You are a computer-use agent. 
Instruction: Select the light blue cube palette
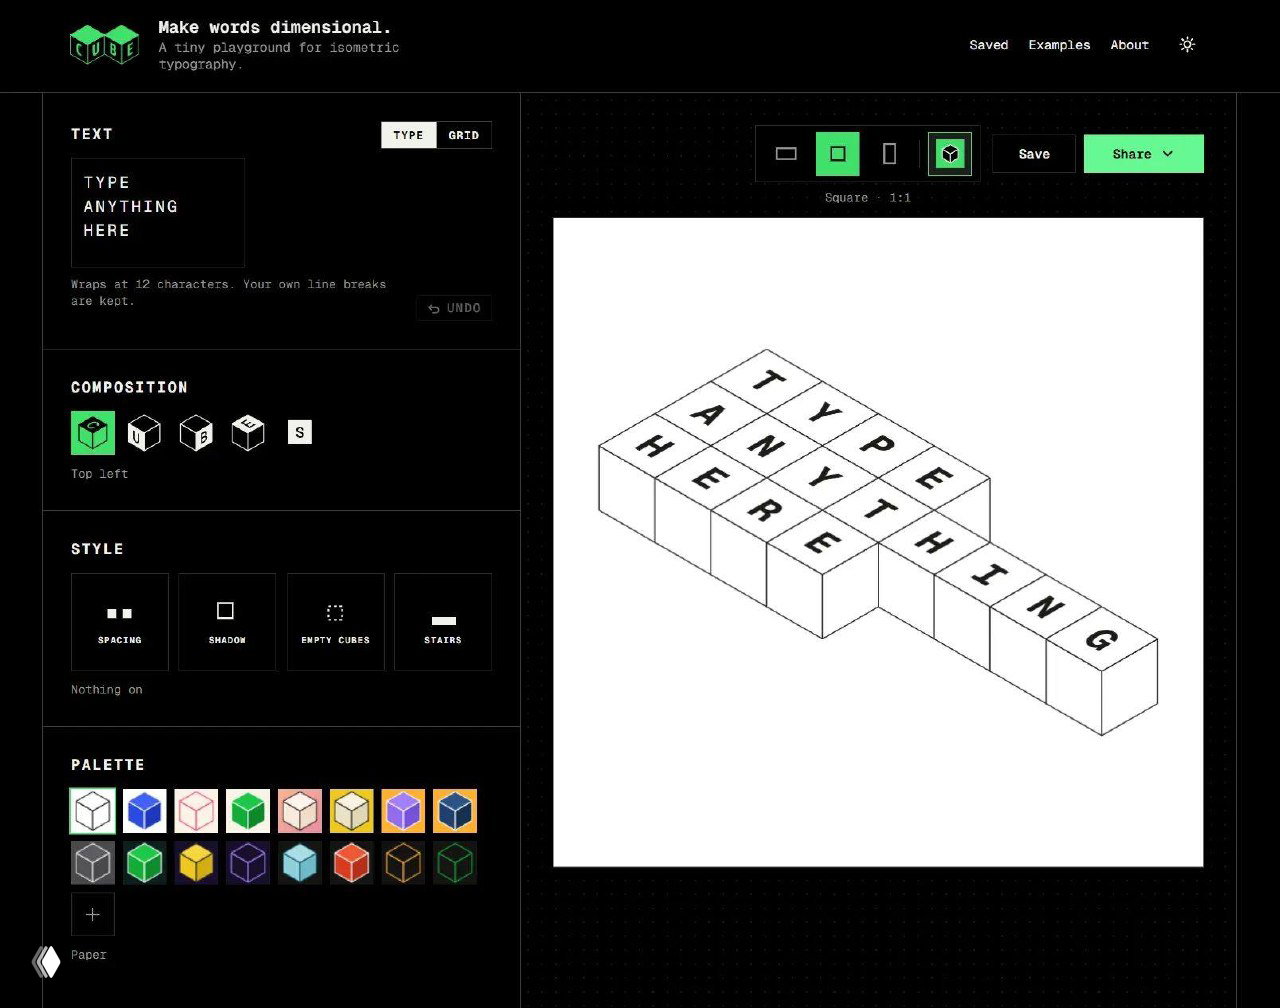click(x=300, y=862)
